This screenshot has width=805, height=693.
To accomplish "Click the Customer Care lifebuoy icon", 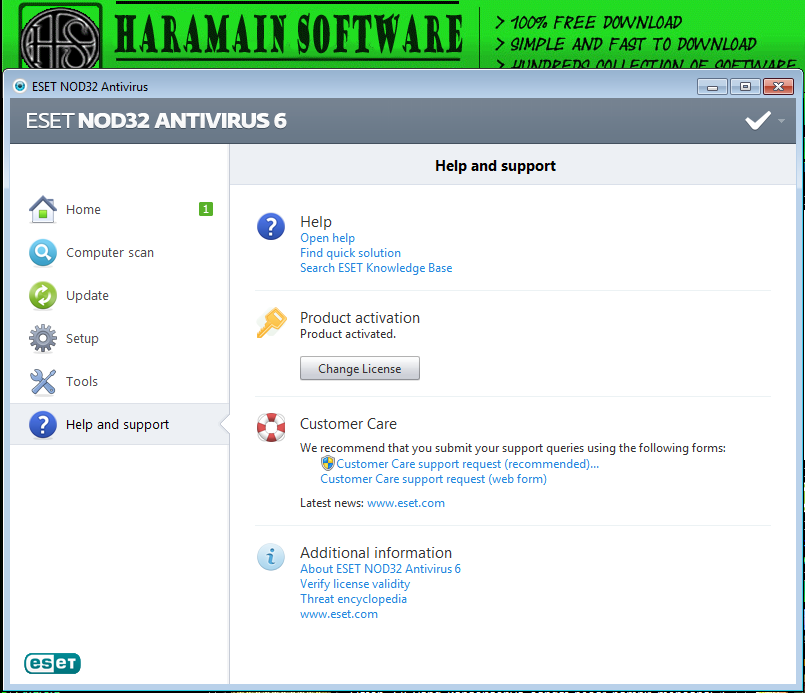I will pos(271,427).
